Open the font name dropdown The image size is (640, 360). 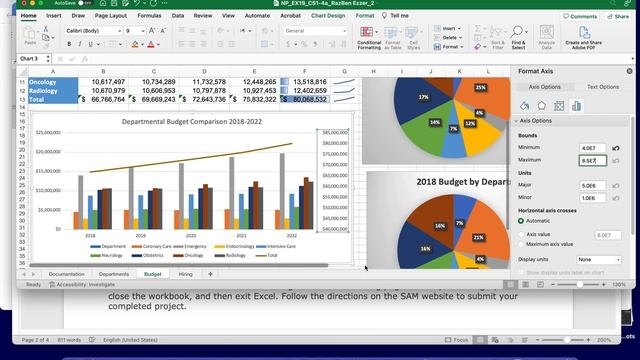tap(120, 31)
